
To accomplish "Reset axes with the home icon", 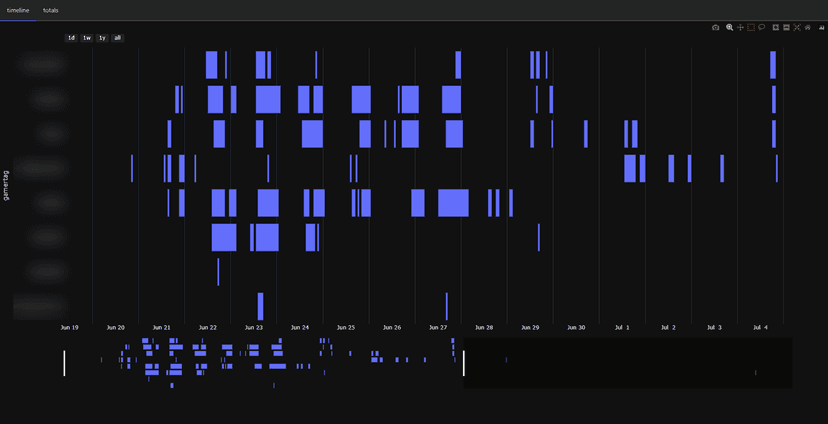I will [807, 27].
